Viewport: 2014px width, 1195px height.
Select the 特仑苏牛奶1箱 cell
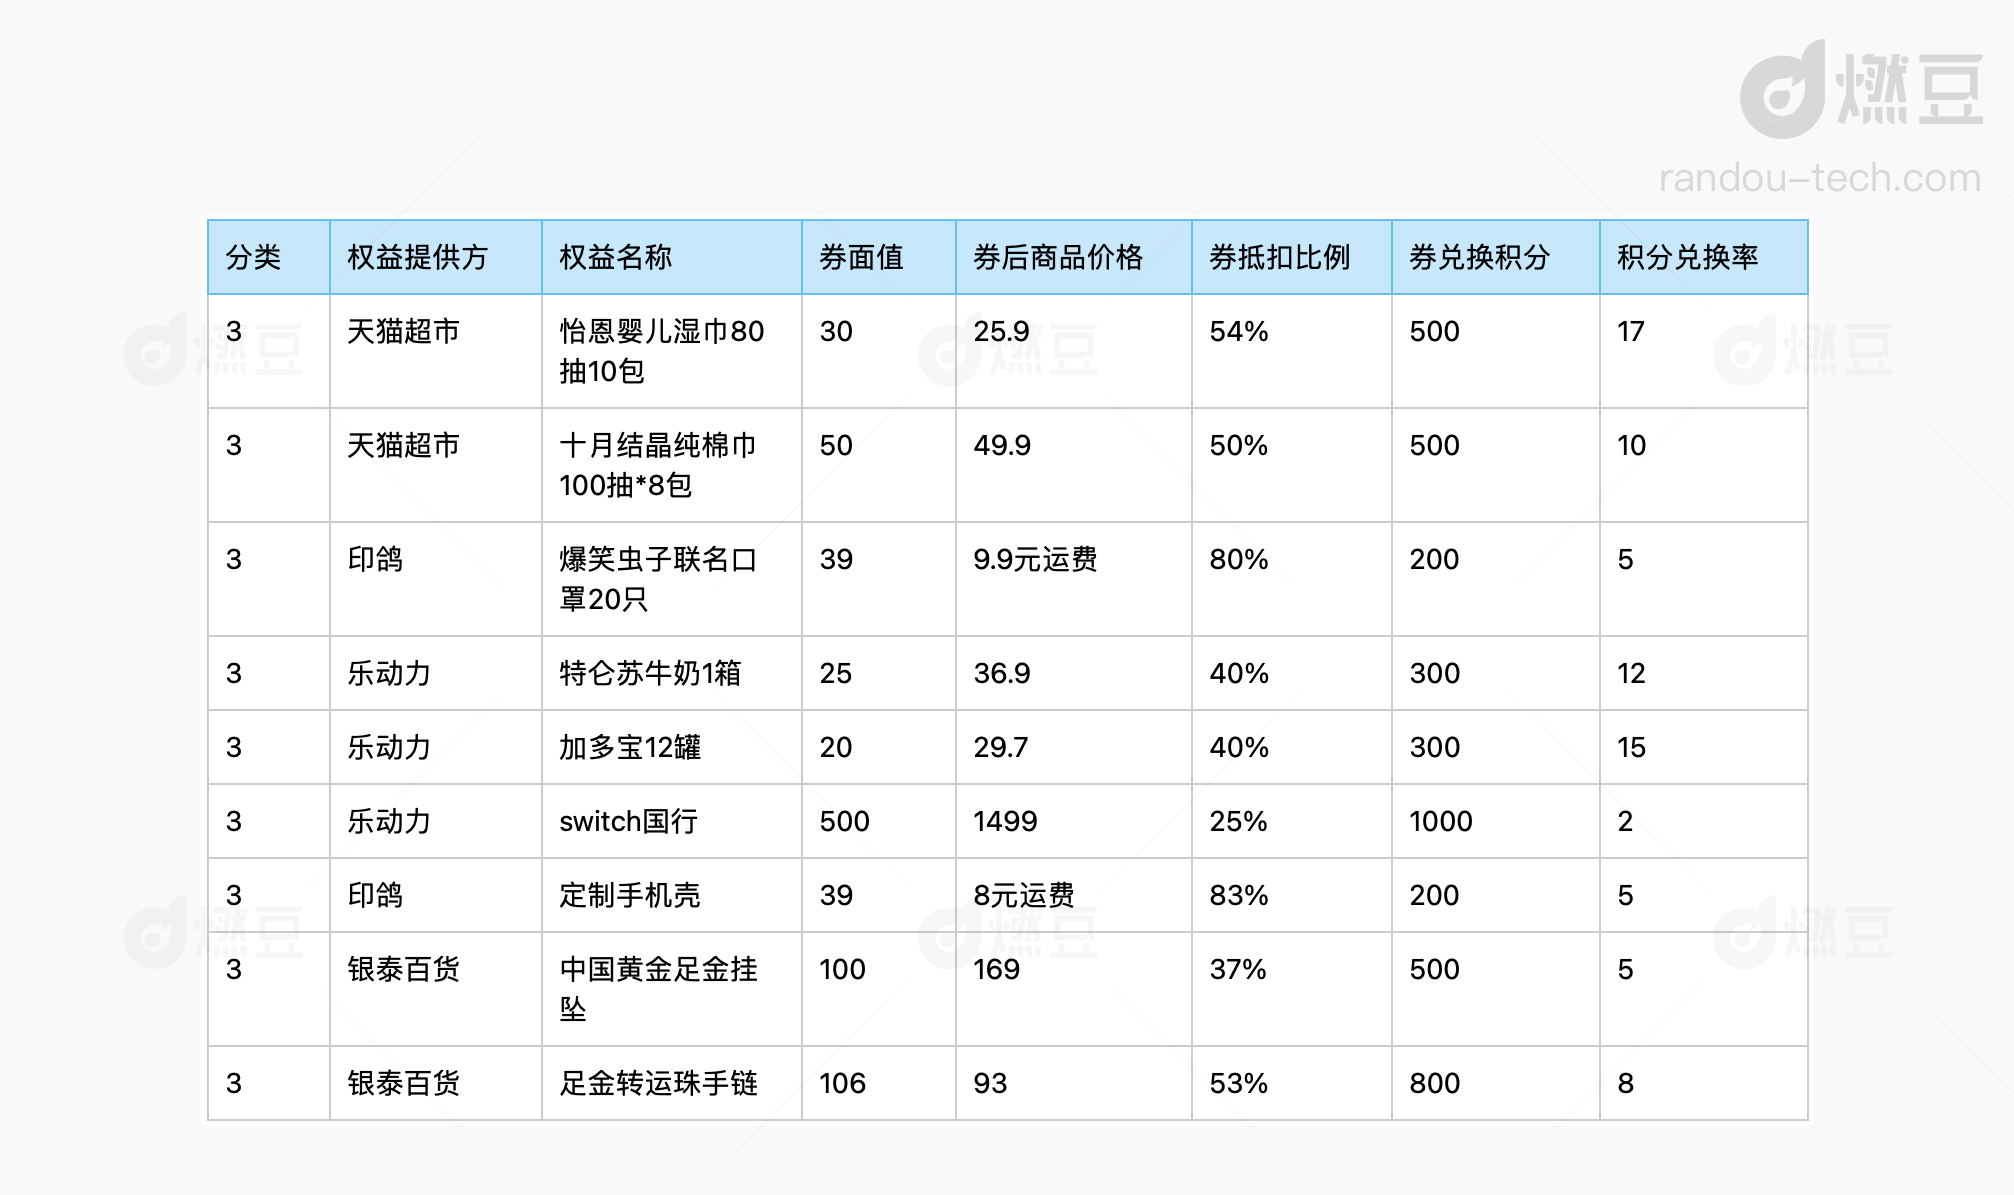pyautogui.click(x=650, y=673)
